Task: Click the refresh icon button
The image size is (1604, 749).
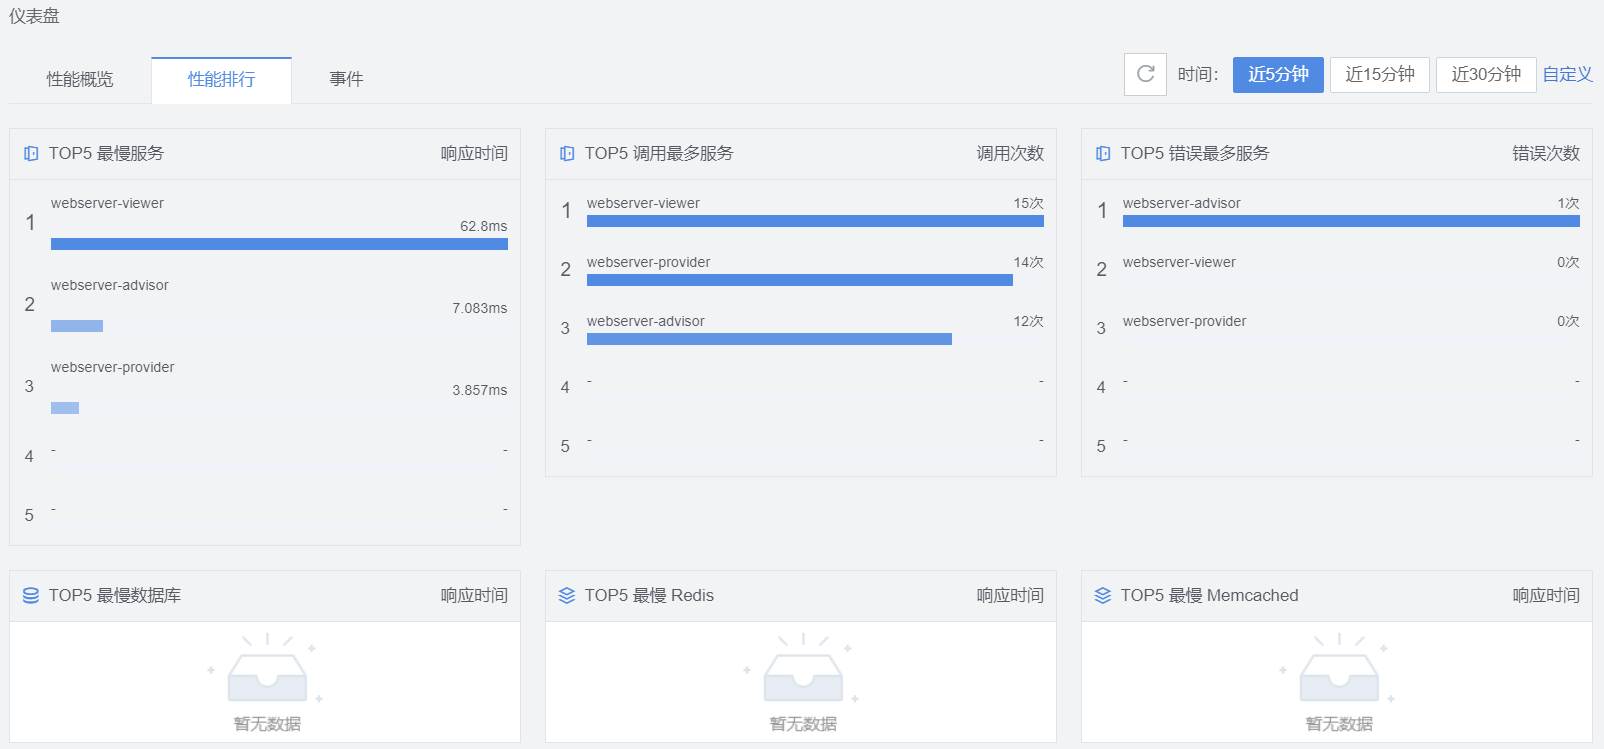Action: [1145, 74]
